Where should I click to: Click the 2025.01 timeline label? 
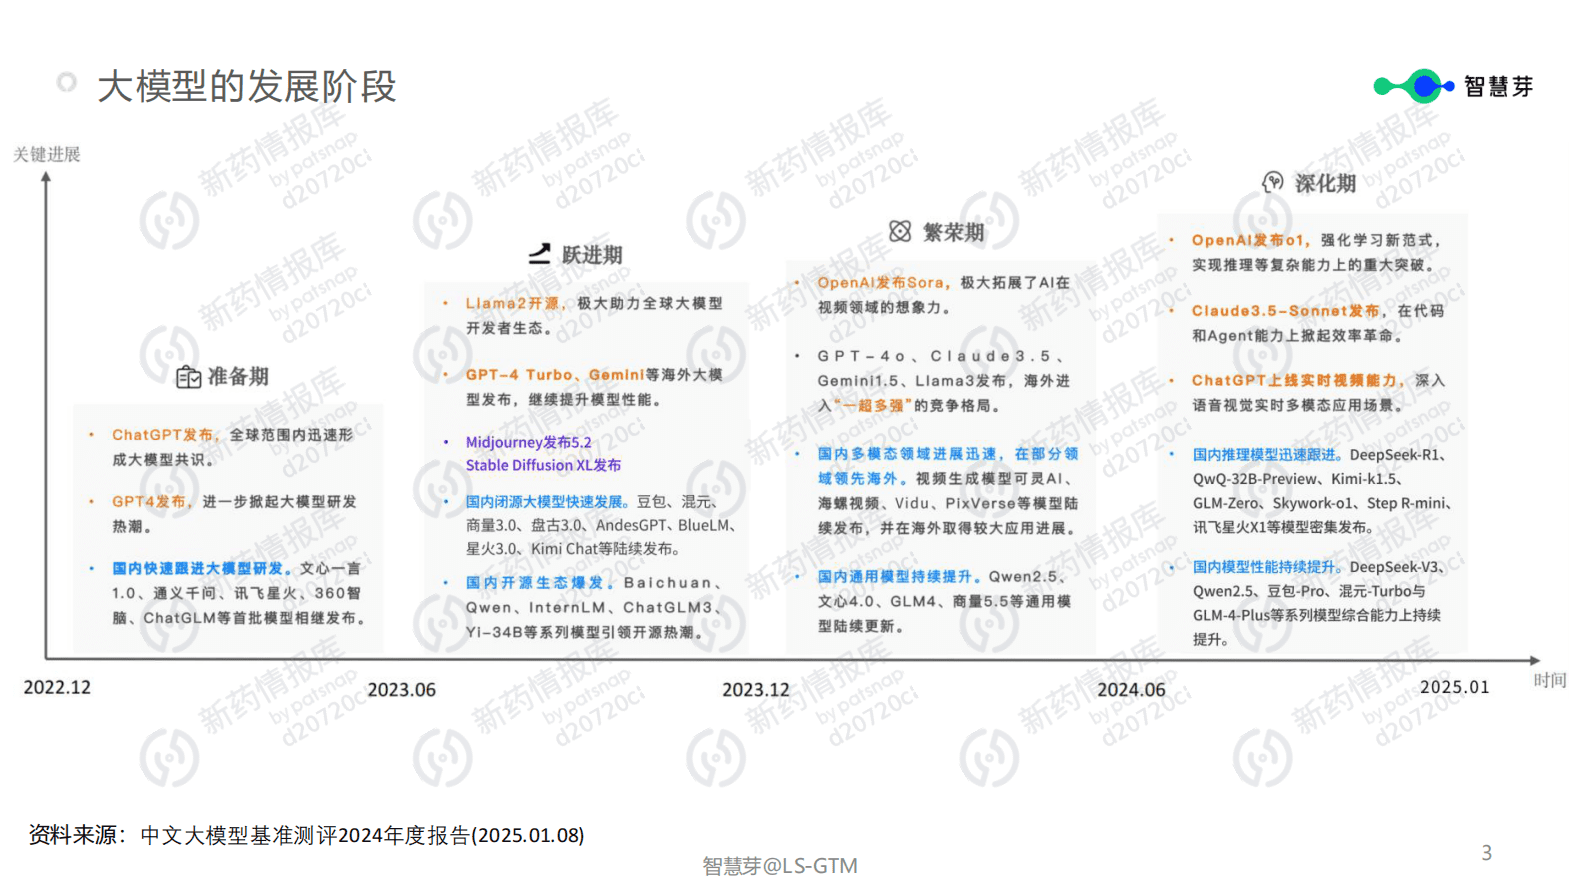pos(1455,687)
